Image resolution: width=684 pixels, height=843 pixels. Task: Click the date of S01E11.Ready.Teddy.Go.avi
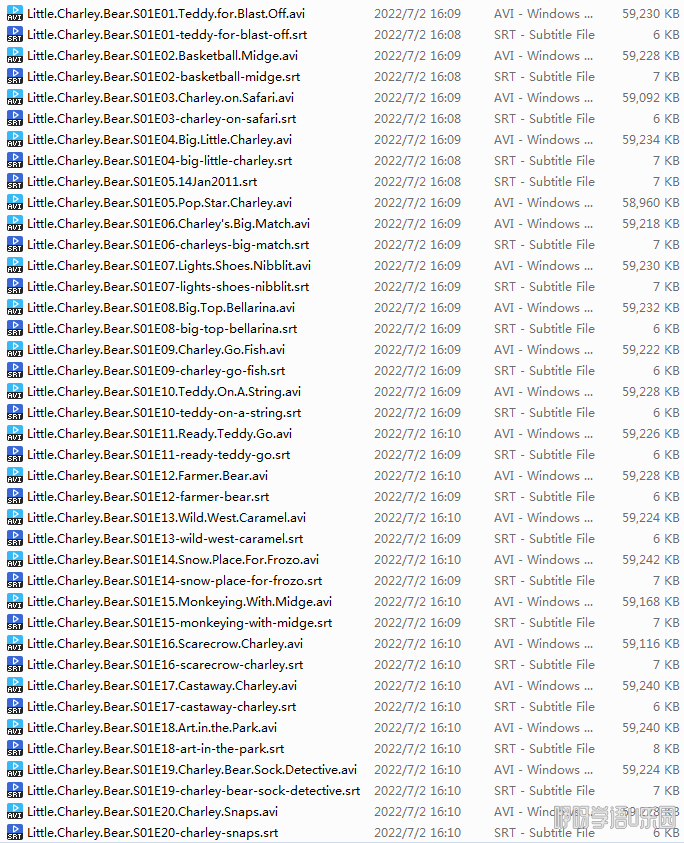click(x=417, y=433)
